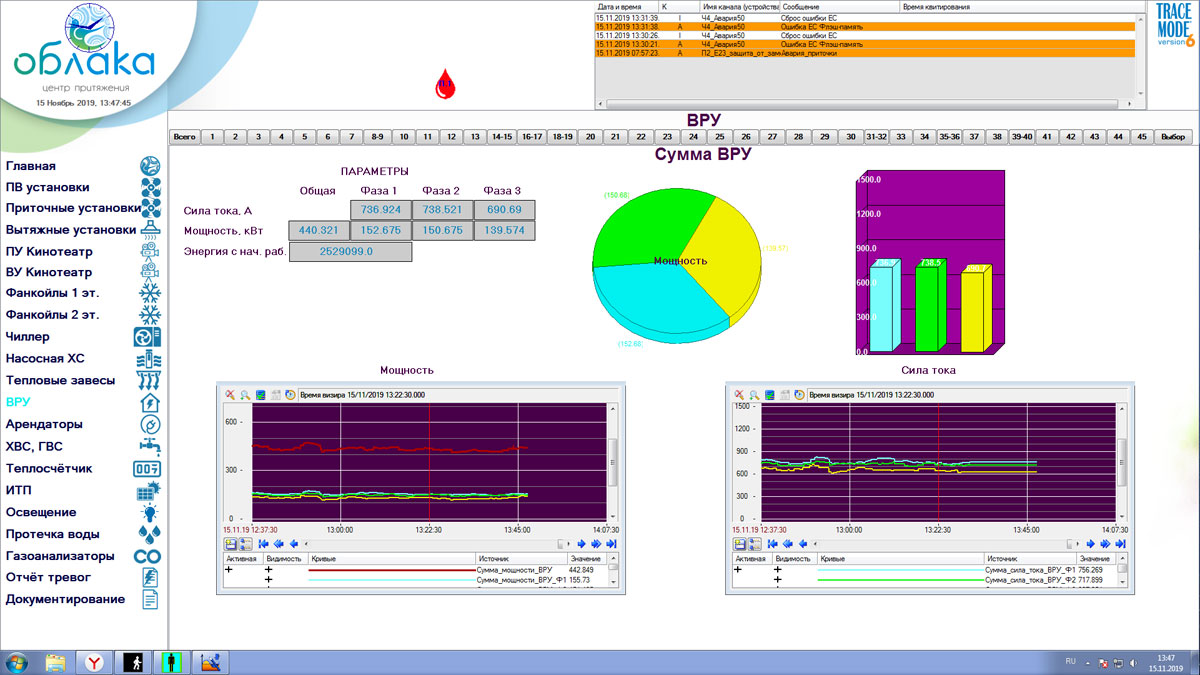Open Yandex browser from taskbar

click(x=93, y=661)
